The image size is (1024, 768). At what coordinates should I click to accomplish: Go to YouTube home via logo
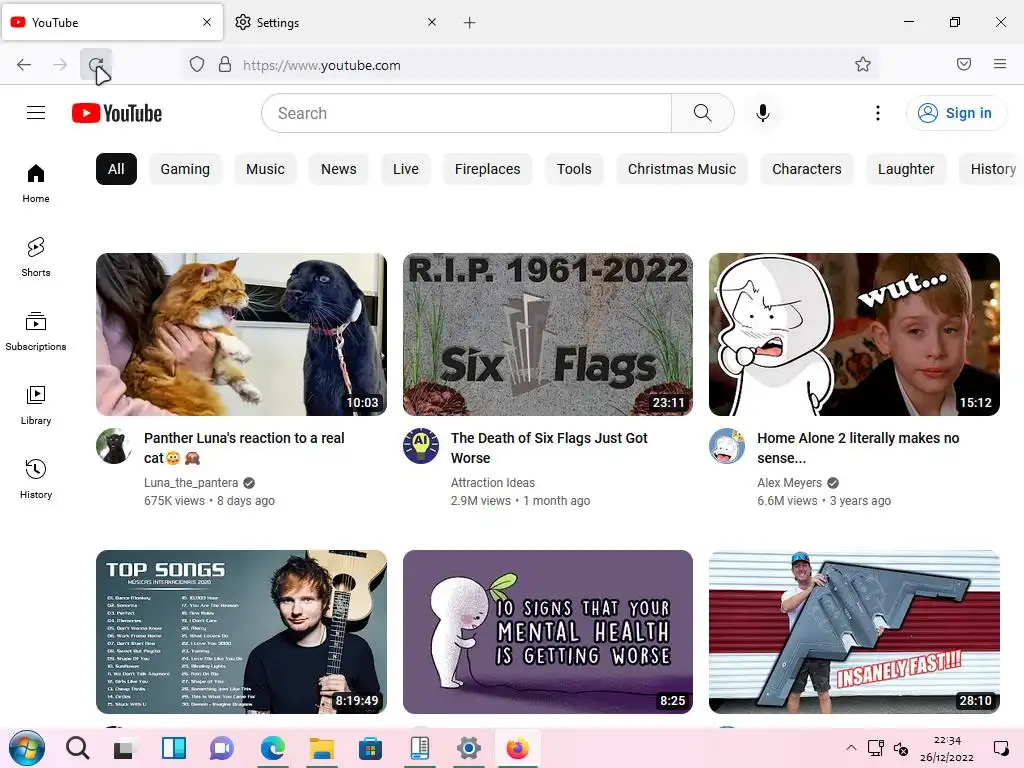pos(117,113)
